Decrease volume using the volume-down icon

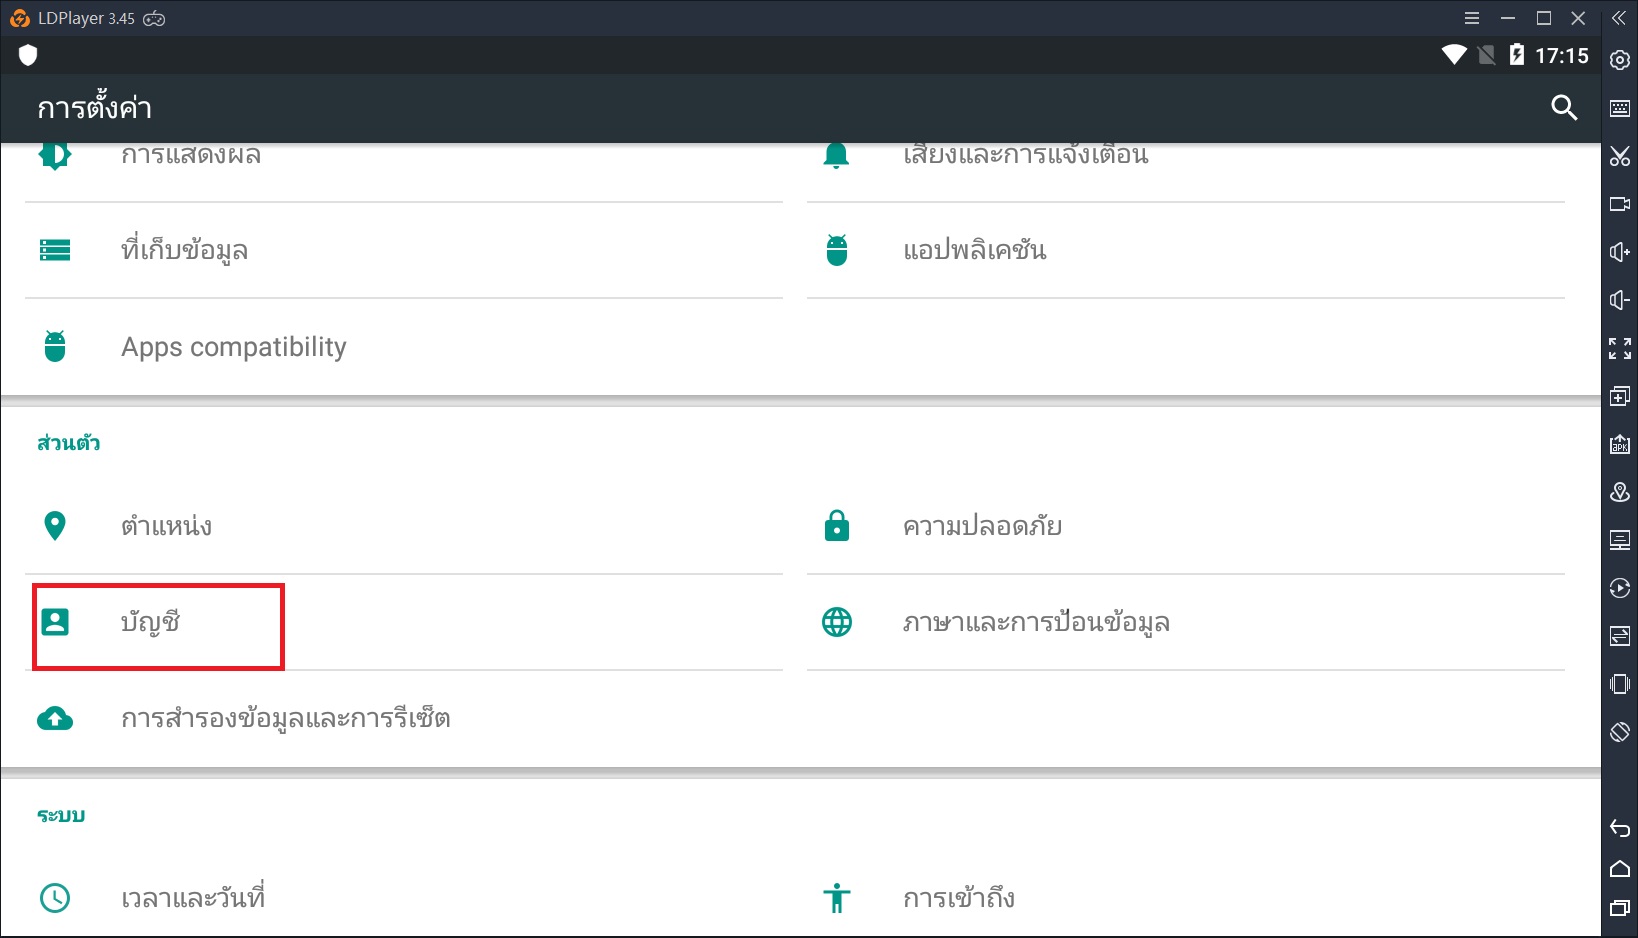coord(1620,299)
